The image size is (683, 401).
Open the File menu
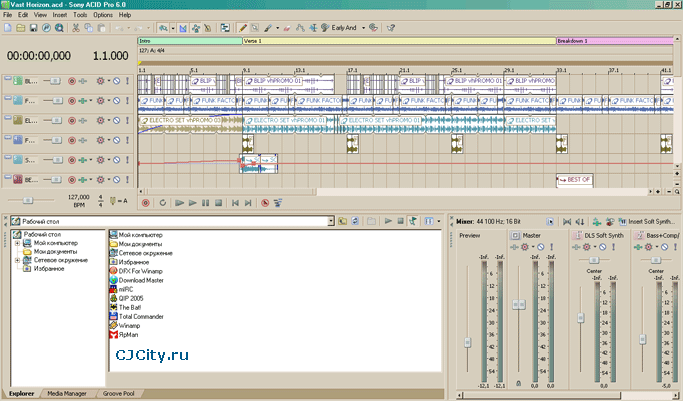7,15
